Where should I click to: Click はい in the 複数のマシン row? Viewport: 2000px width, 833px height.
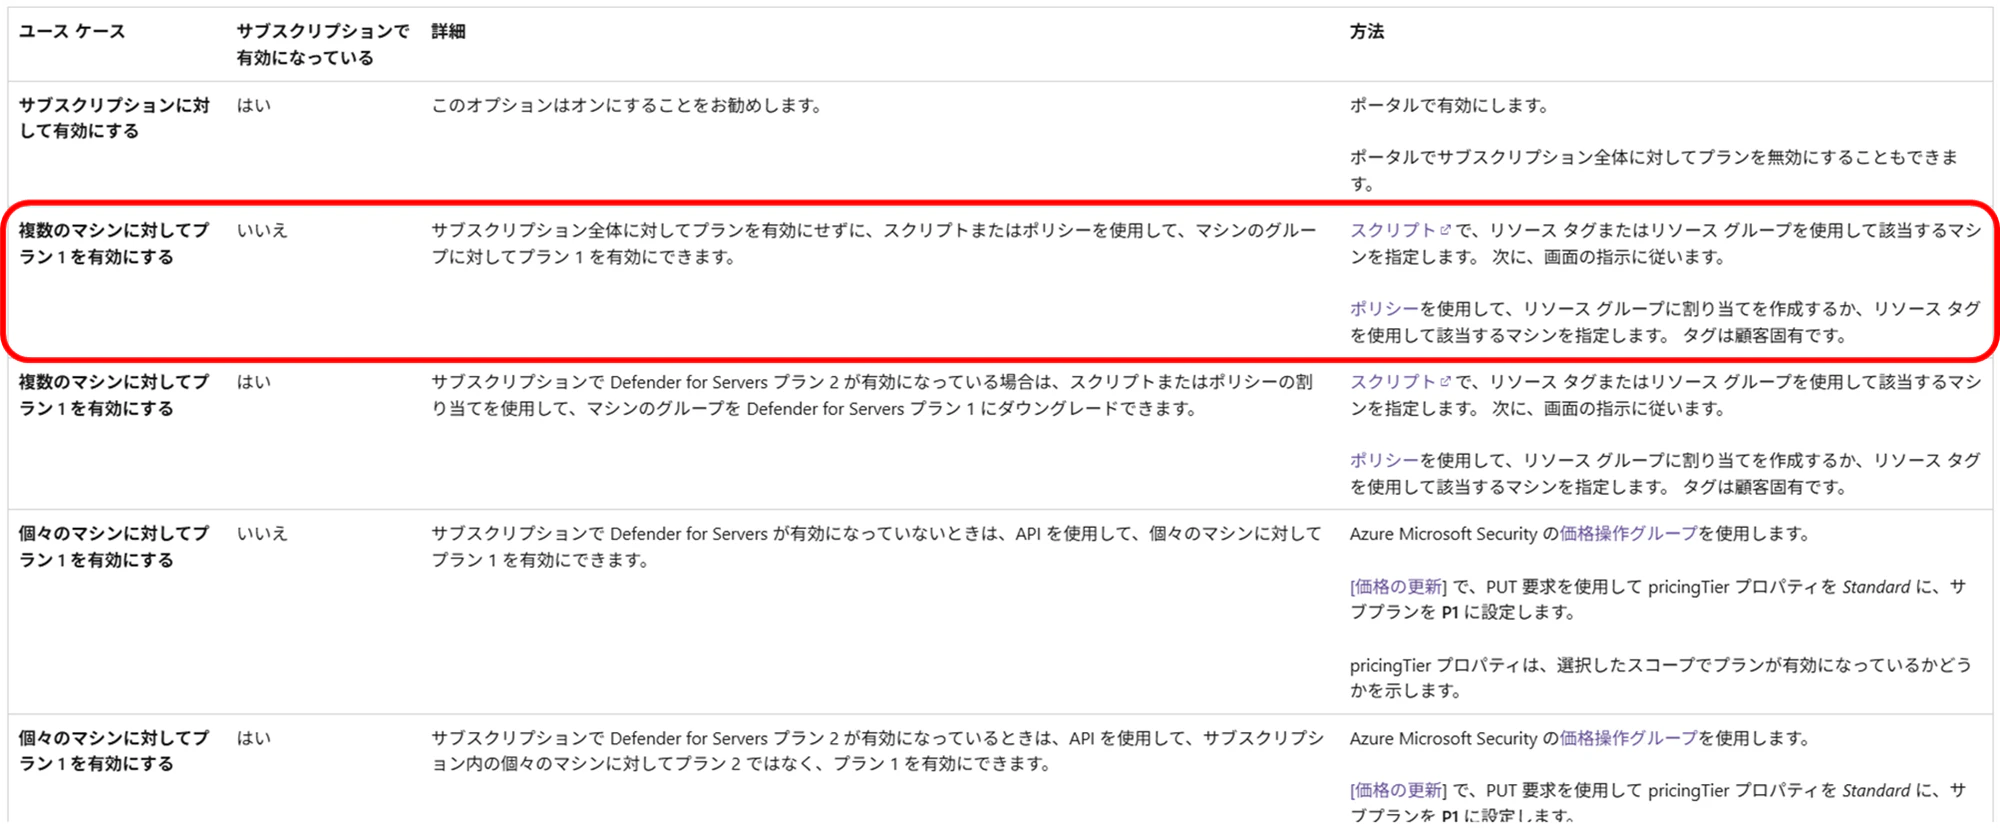[254, 382]
